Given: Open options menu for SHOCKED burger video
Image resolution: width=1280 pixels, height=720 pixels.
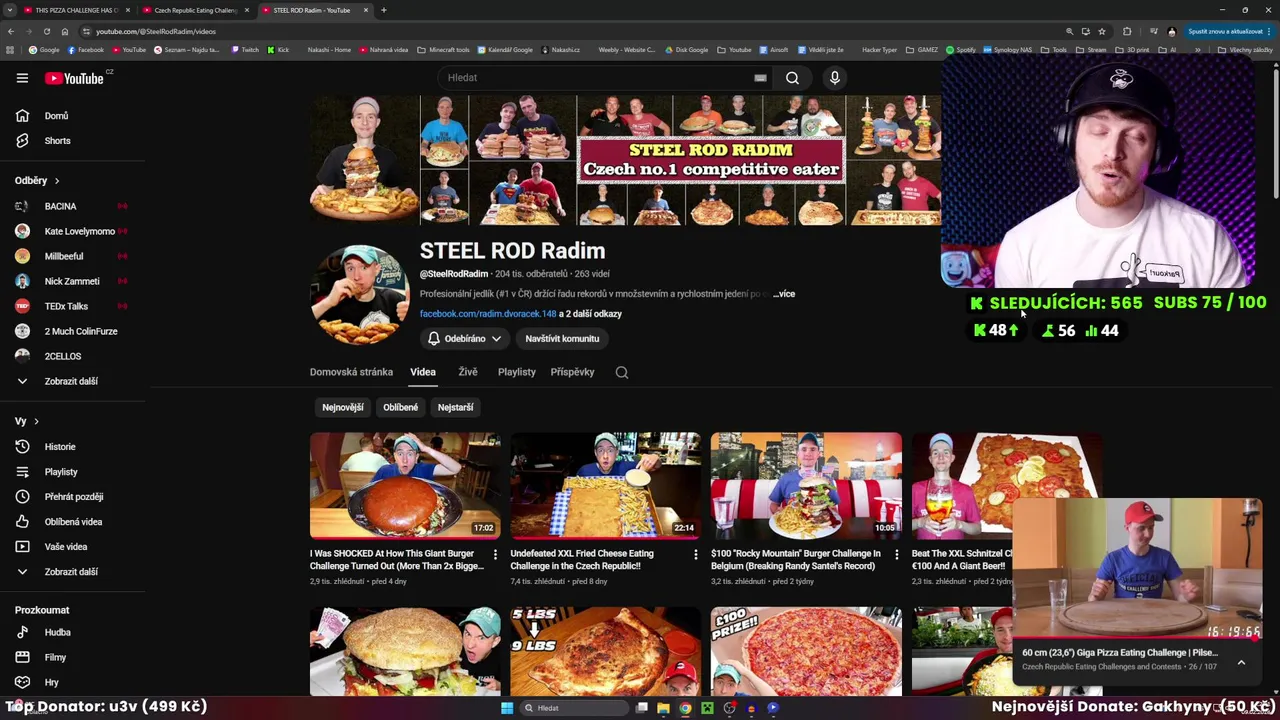Looking at the screenshot, I should 495,554.
